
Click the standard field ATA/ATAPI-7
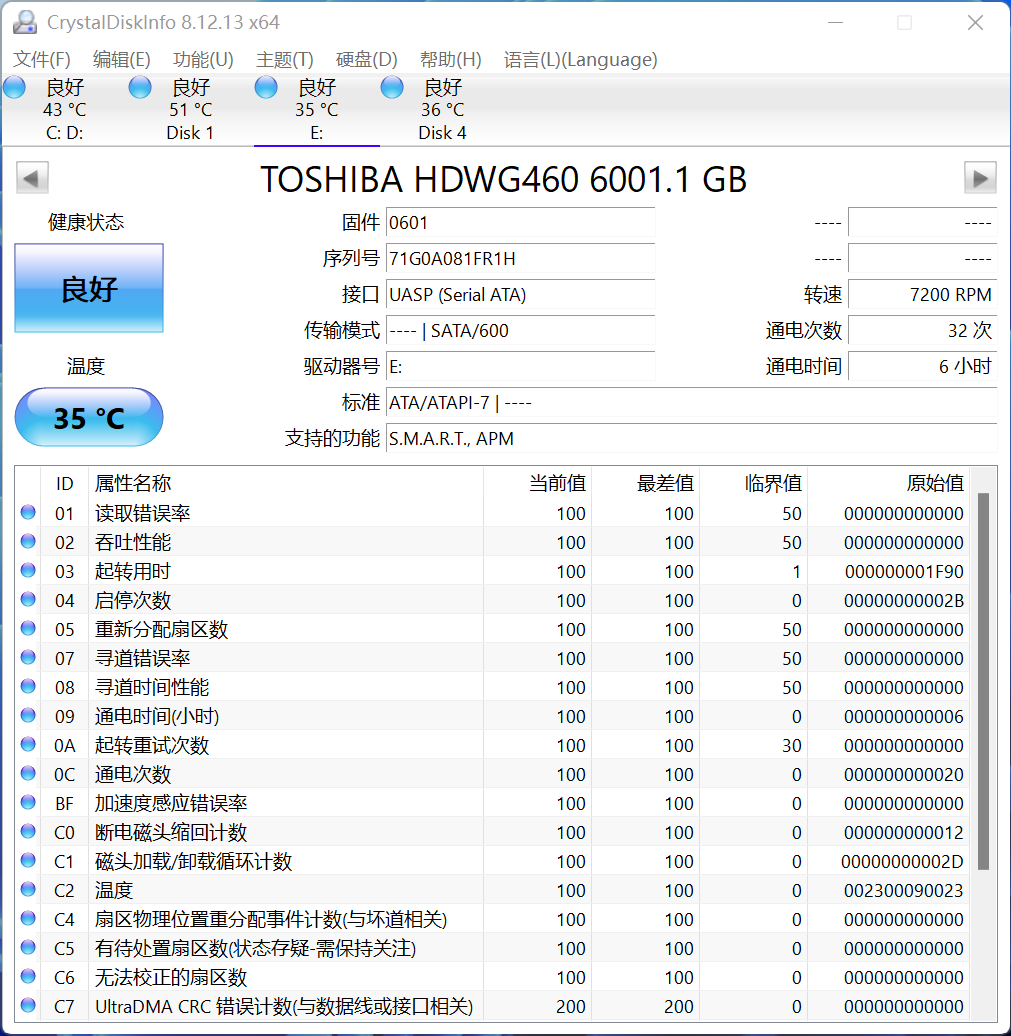(691, 402)
